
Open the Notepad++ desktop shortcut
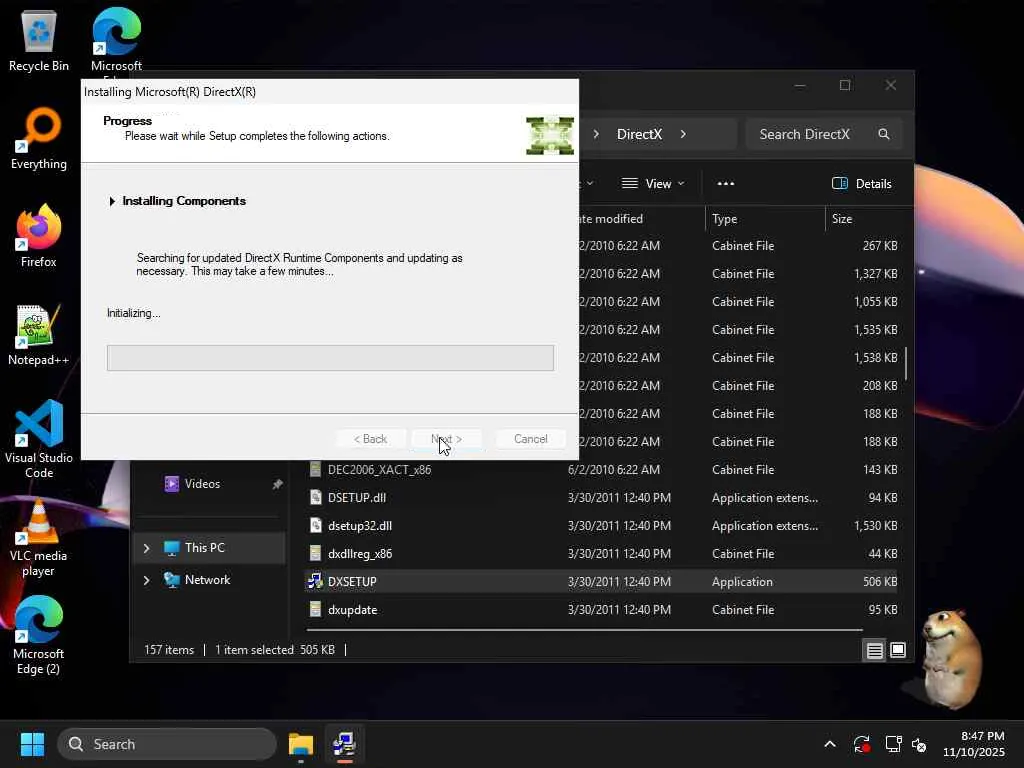click(39, 334)
